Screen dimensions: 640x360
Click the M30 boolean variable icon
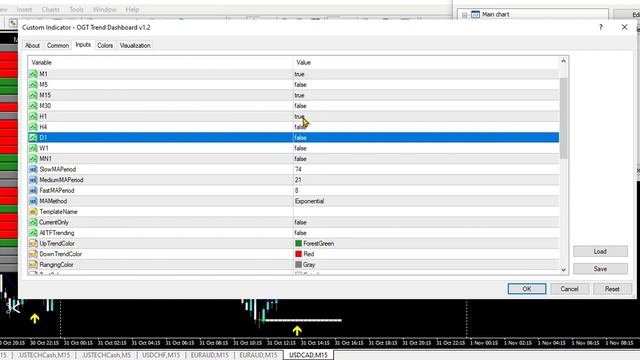[33, 106]
